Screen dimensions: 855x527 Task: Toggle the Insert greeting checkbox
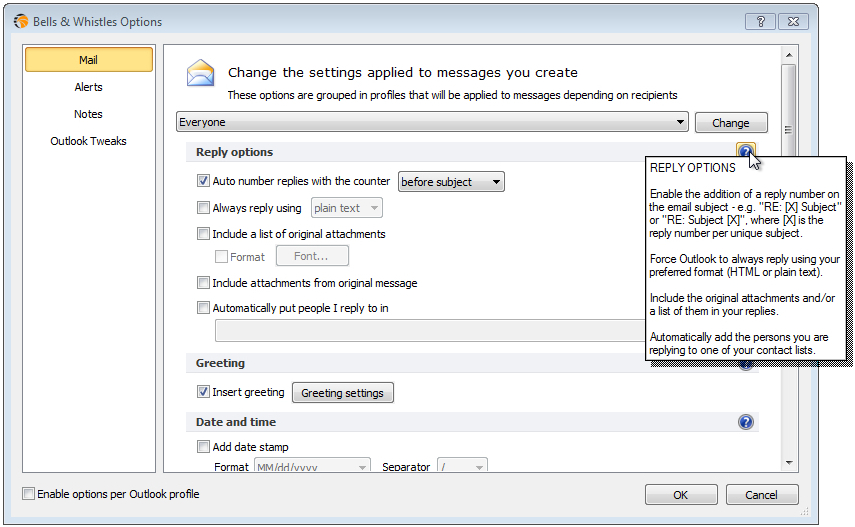[203, 391]
